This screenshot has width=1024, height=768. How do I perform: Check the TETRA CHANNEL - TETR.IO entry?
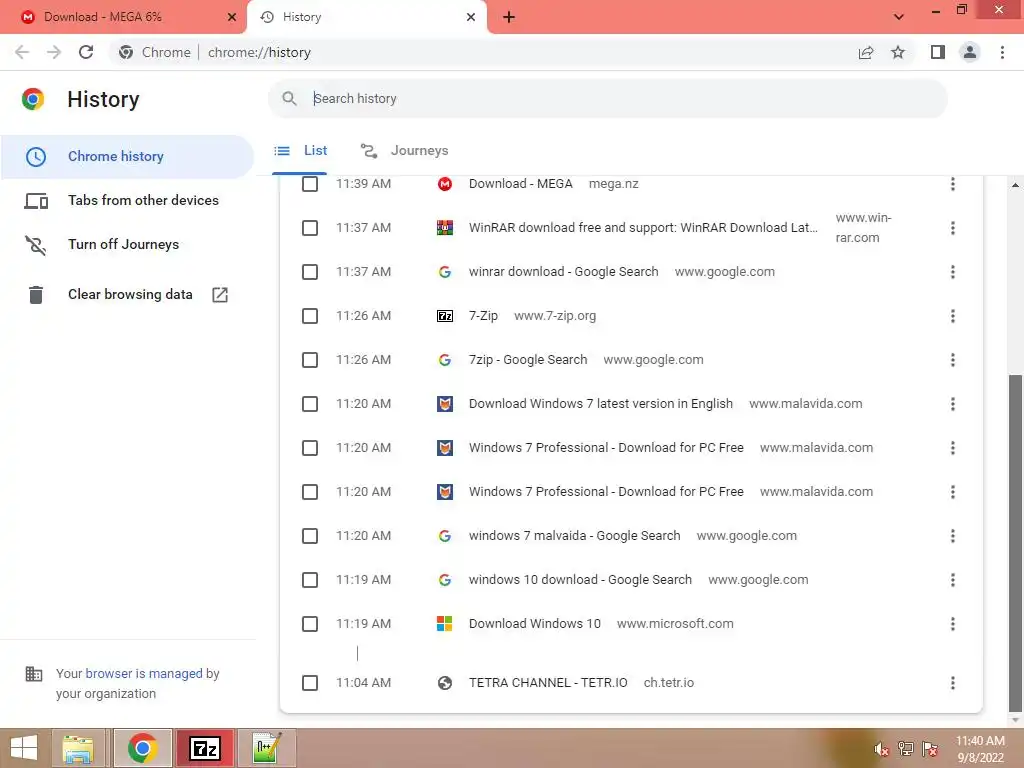pos(310,683)
